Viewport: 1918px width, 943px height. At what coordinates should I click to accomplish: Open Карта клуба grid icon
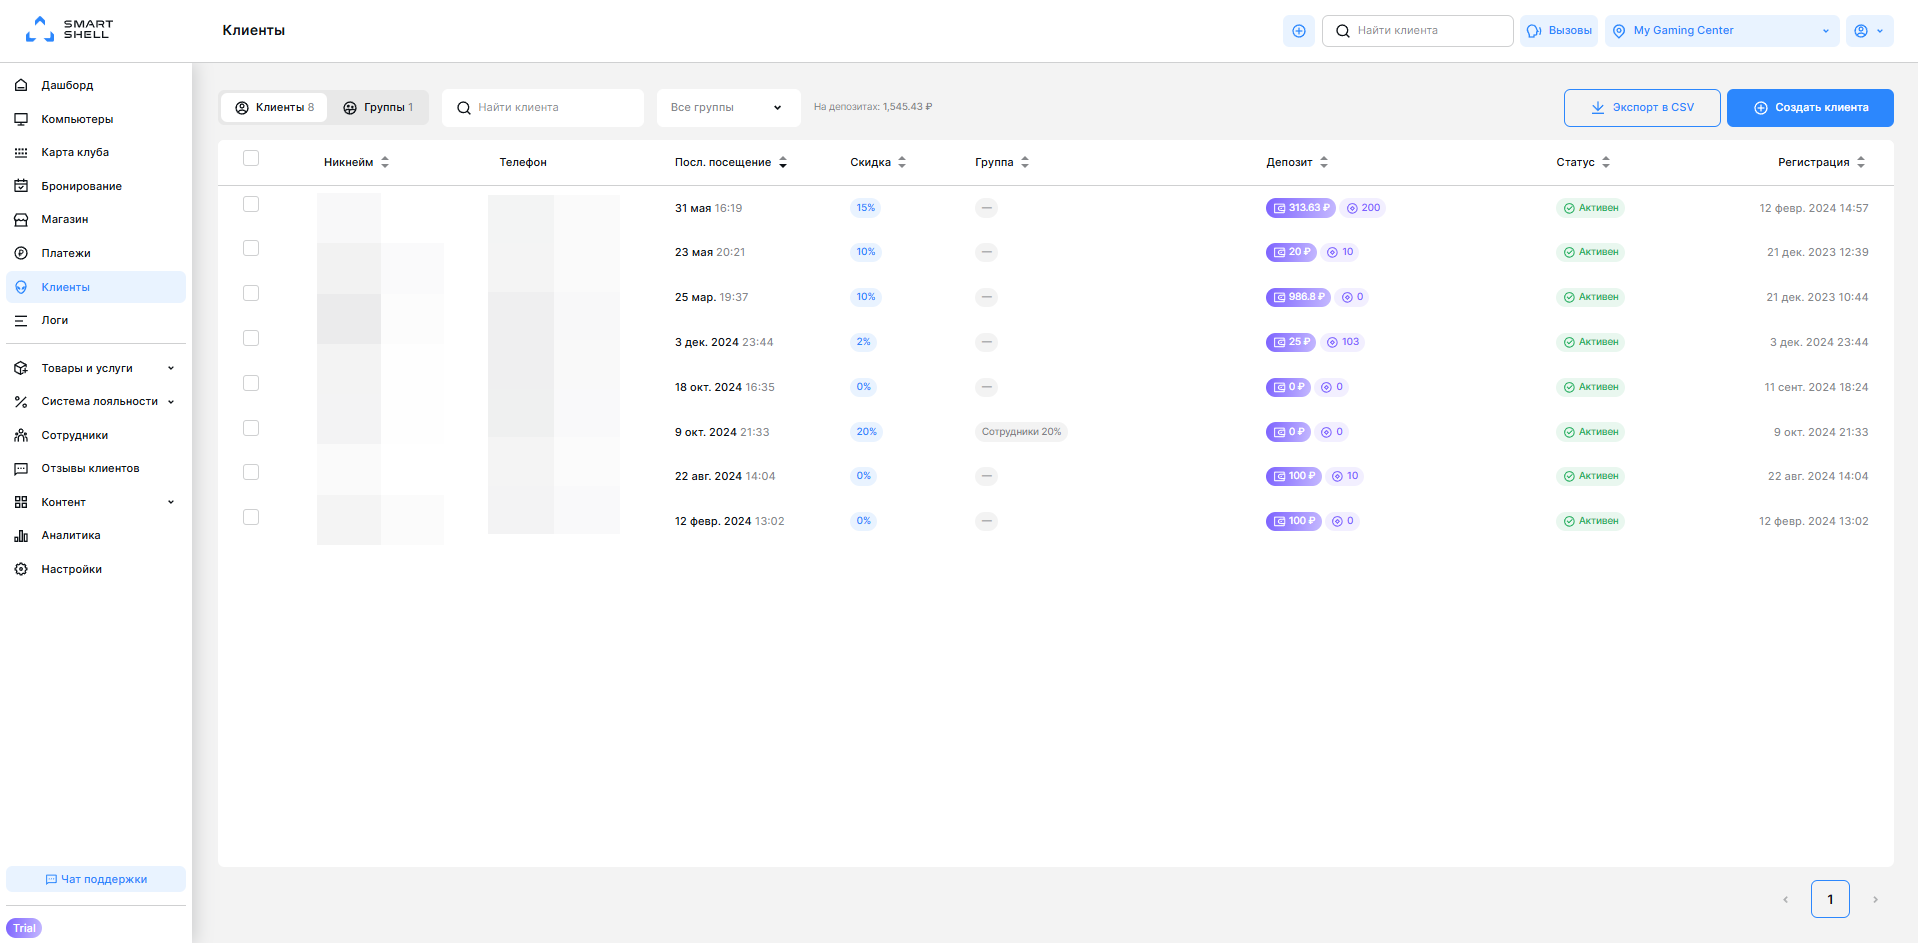pos(21,152)
